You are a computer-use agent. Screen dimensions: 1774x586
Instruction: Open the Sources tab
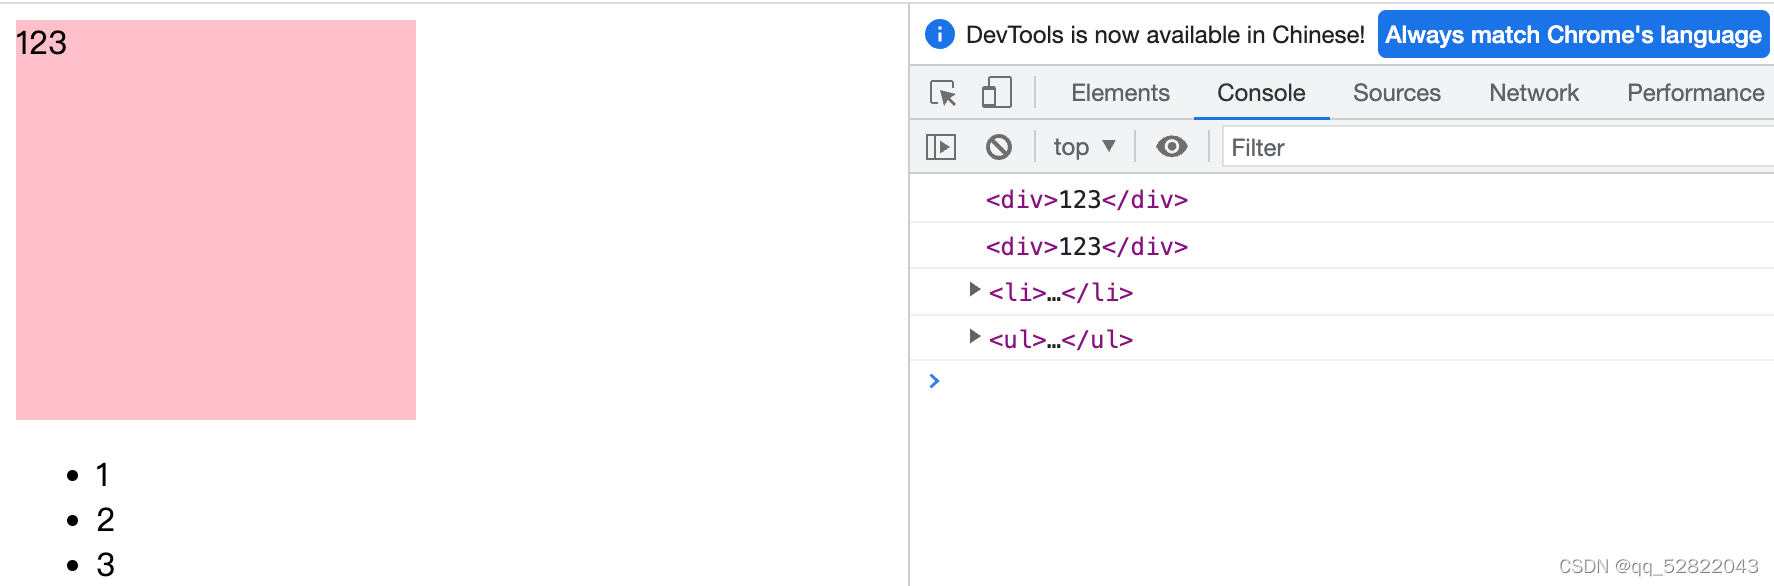(x=1396, y=93)
